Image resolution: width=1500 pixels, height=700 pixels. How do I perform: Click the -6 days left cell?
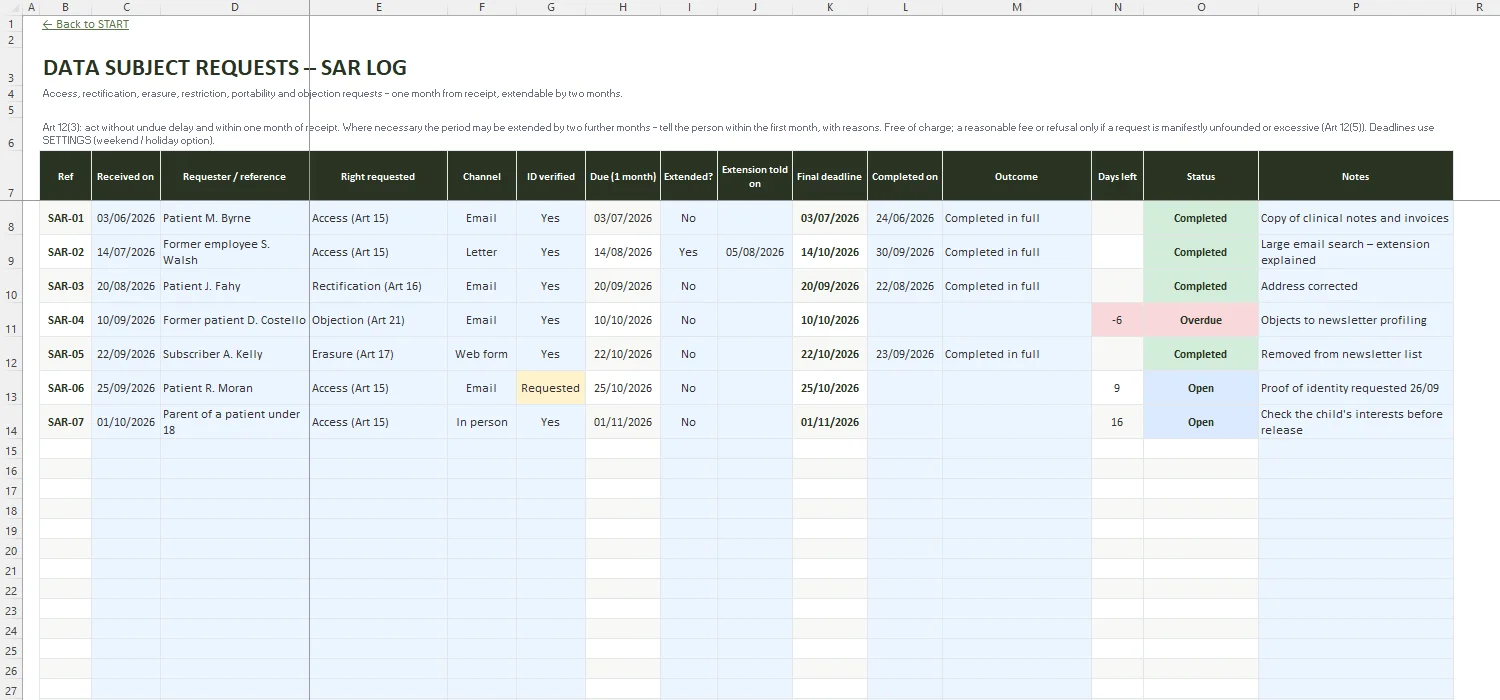pos(1117,320)
